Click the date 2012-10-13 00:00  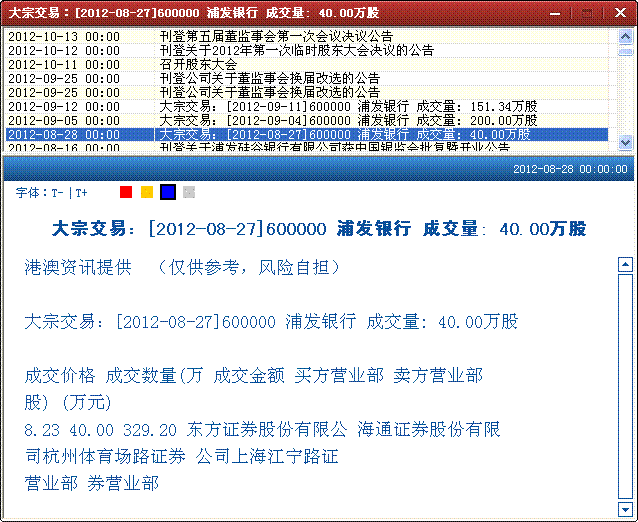coord(64,37)
